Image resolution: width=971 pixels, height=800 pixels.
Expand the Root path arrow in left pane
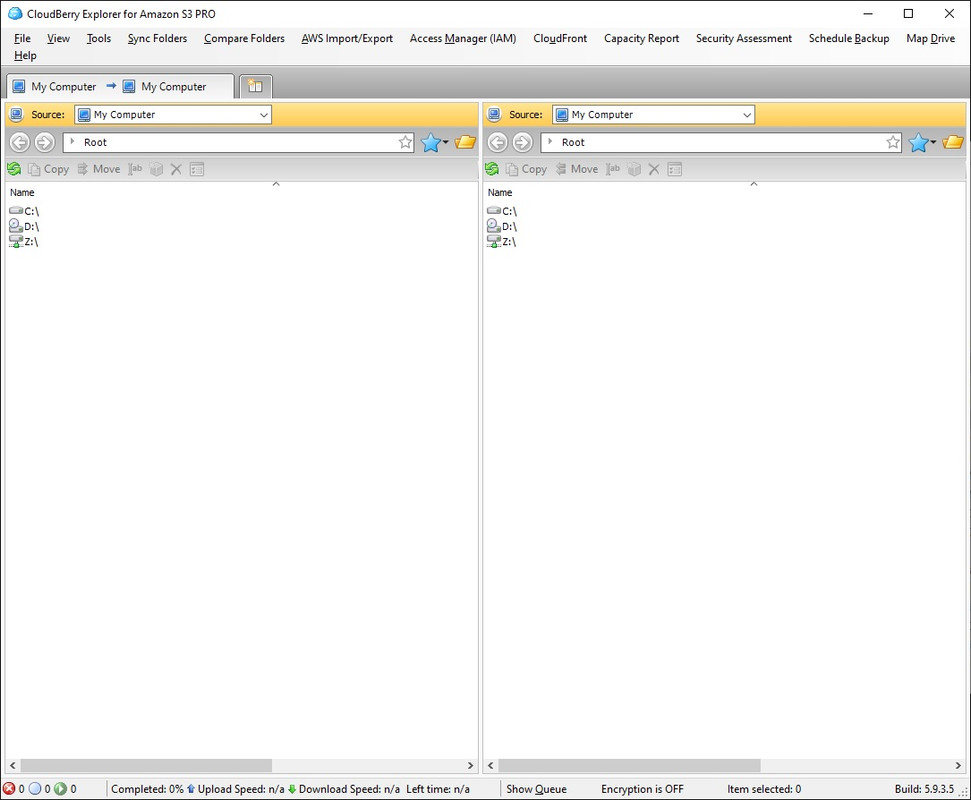[x=72, y=142]
